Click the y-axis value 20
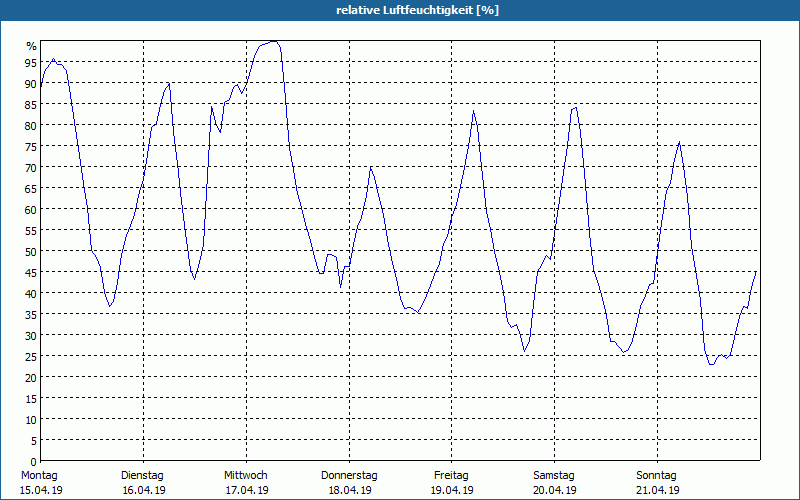The height and width of the screenshot is (500, 800). pyautogui.click(x=31, y=378)
